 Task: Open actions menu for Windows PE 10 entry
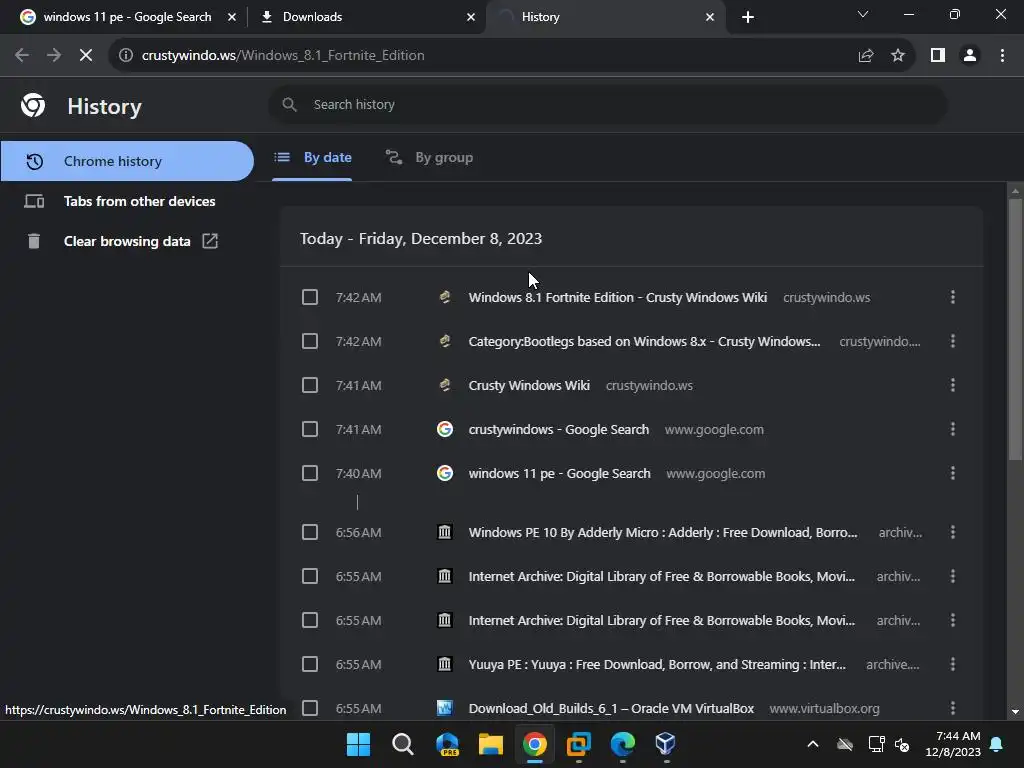(x=953, y=532)
